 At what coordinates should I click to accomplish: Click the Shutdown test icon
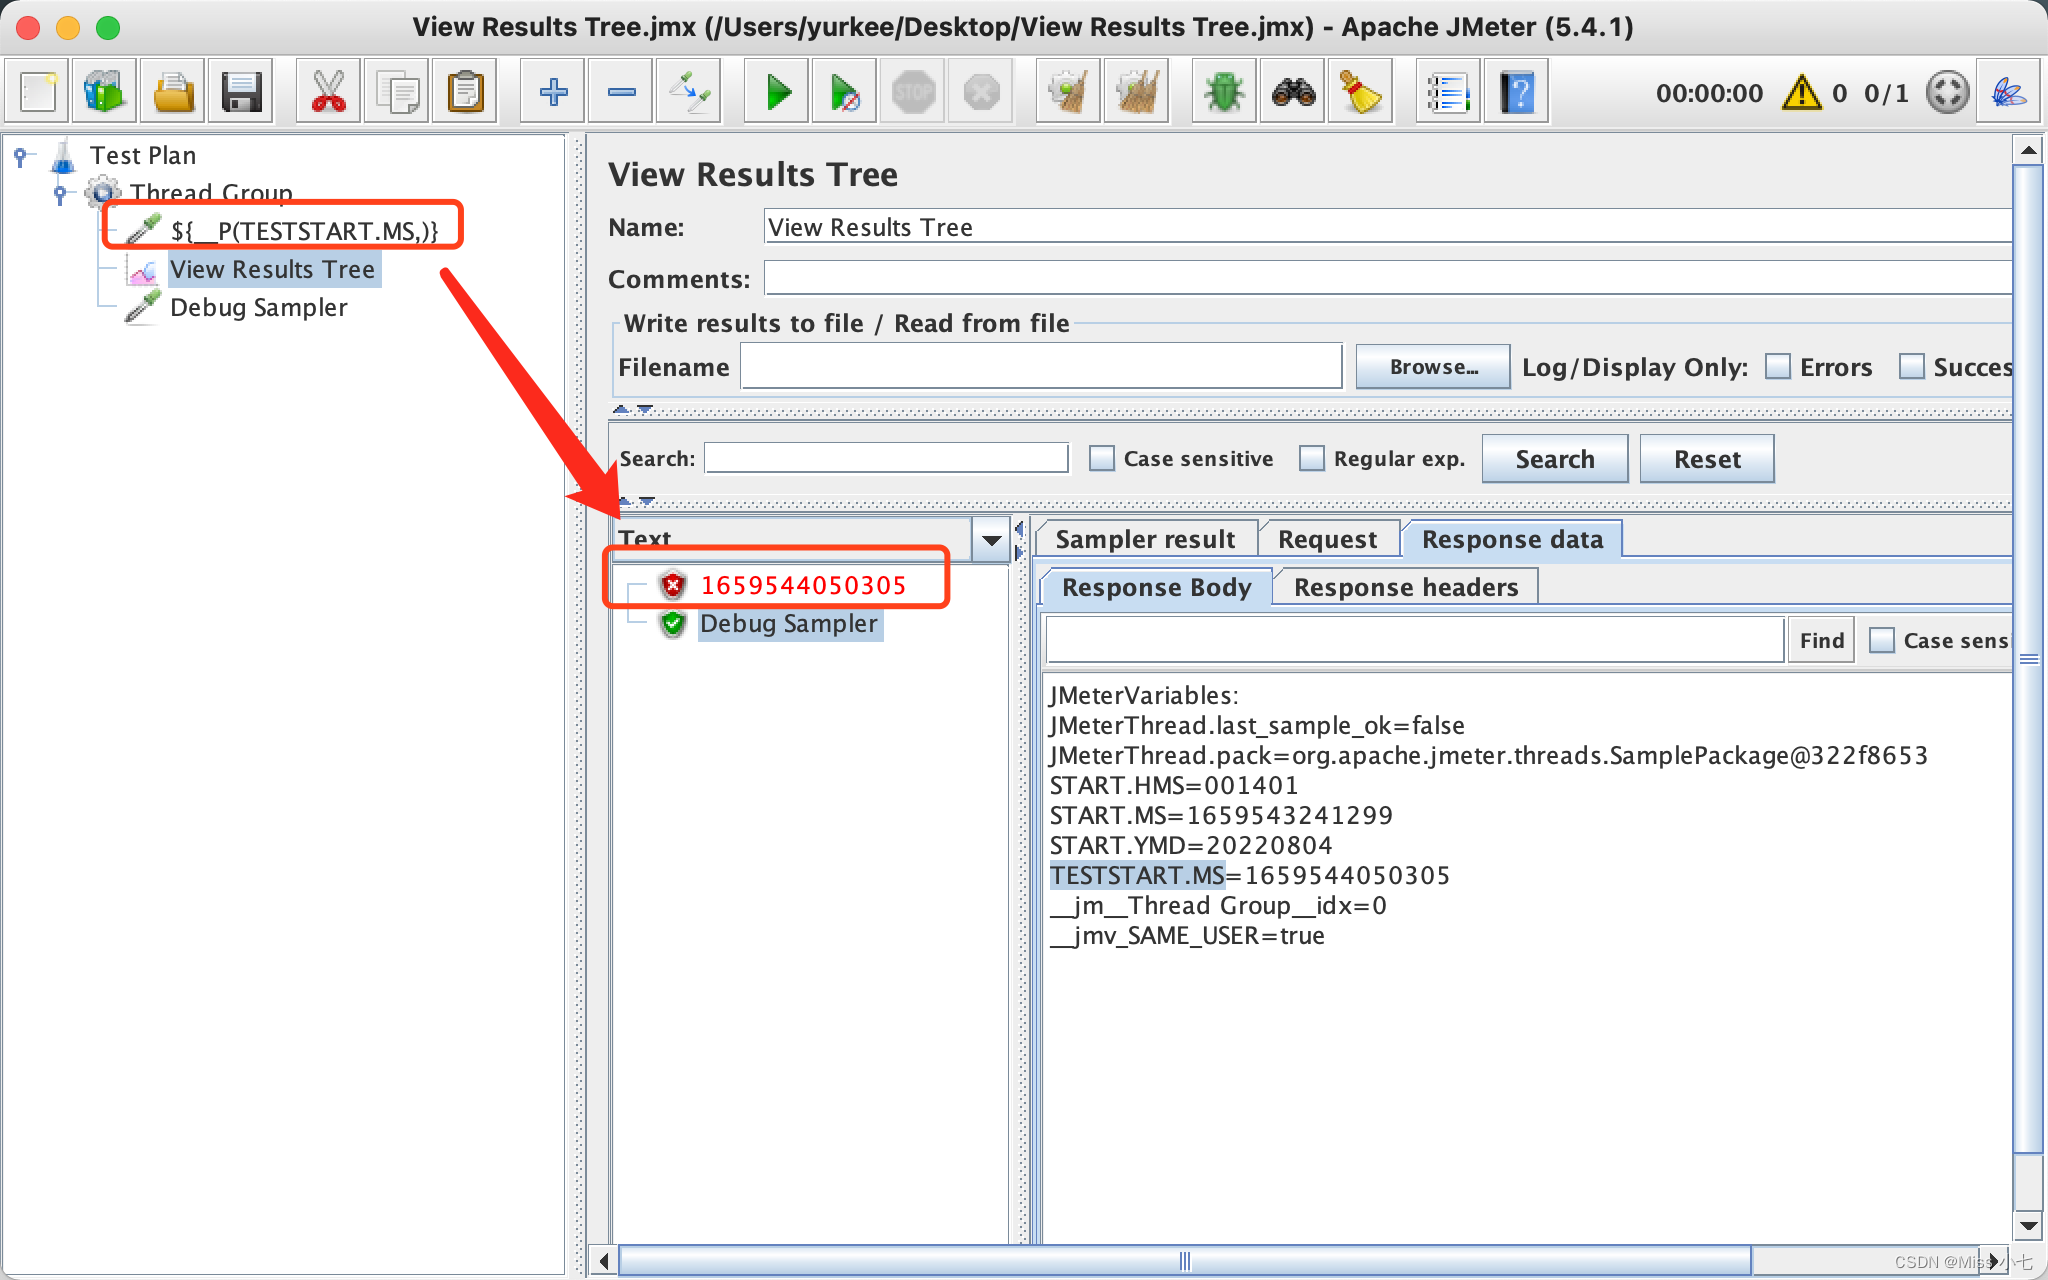click(x=981, y=93)
